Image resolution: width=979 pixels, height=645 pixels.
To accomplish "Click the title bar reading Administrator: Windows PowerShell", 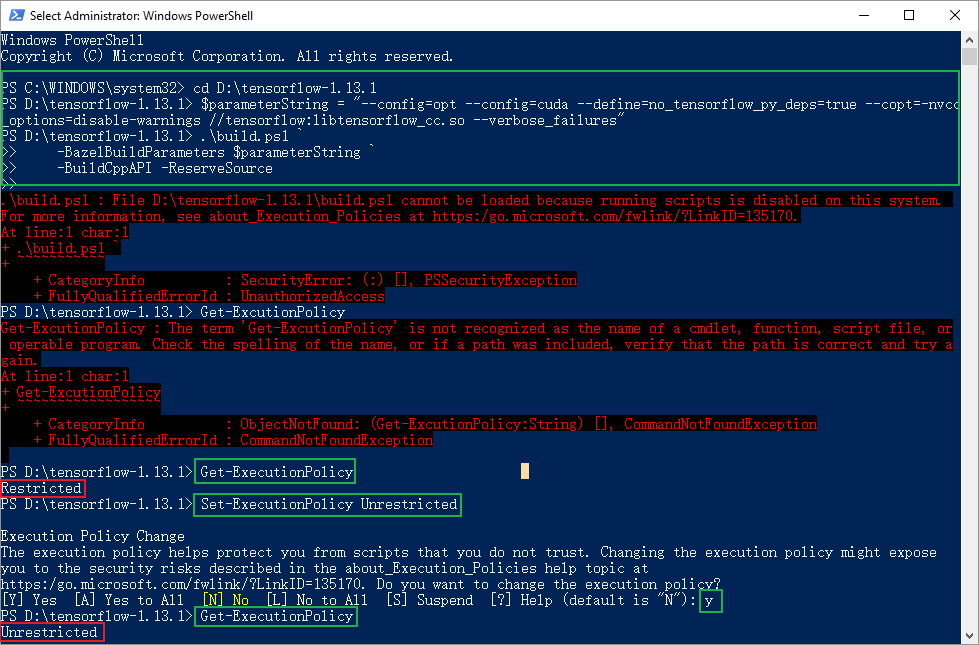I will click(x=140, y=15).
